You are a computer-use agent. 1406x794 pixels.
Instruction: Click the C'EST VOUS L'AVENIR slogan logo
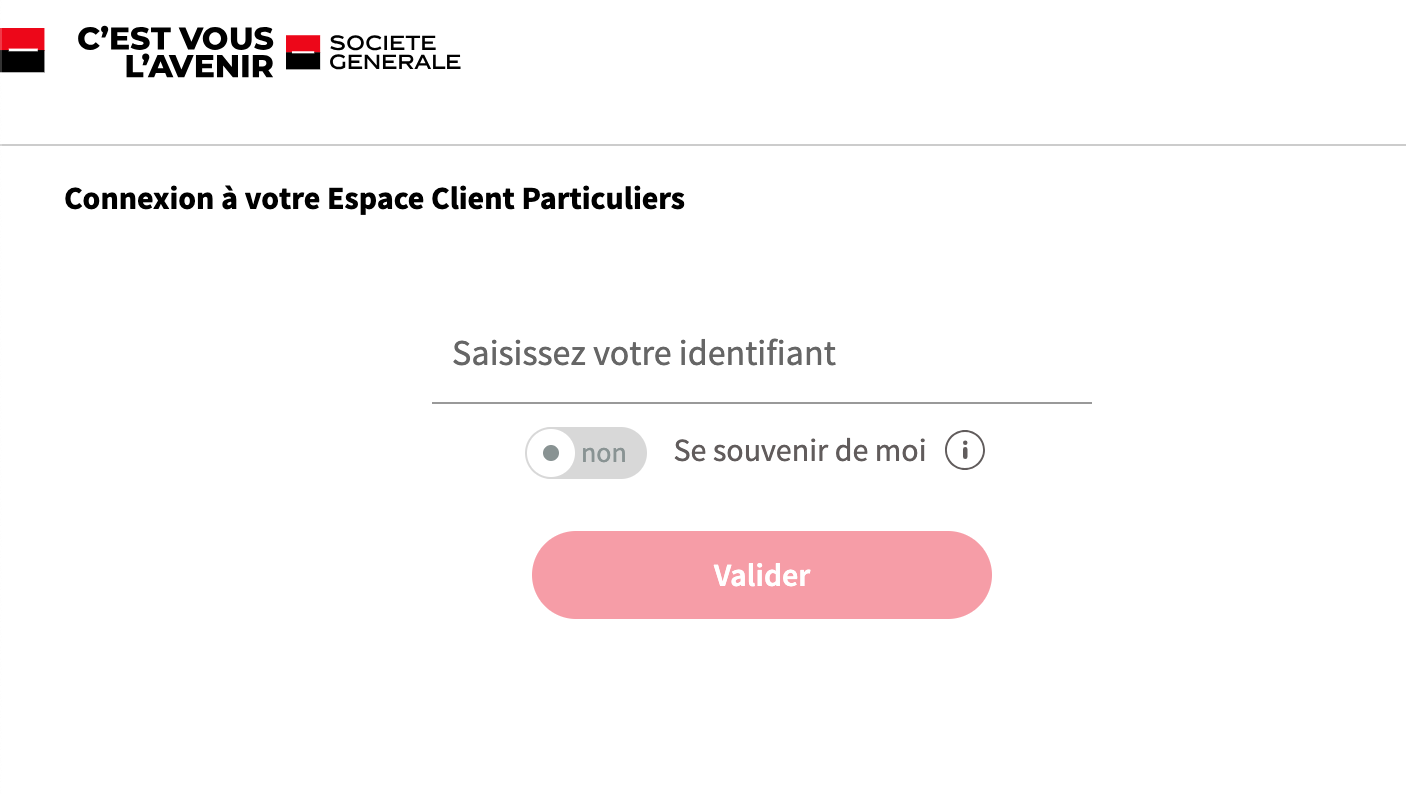click(176, 52)
